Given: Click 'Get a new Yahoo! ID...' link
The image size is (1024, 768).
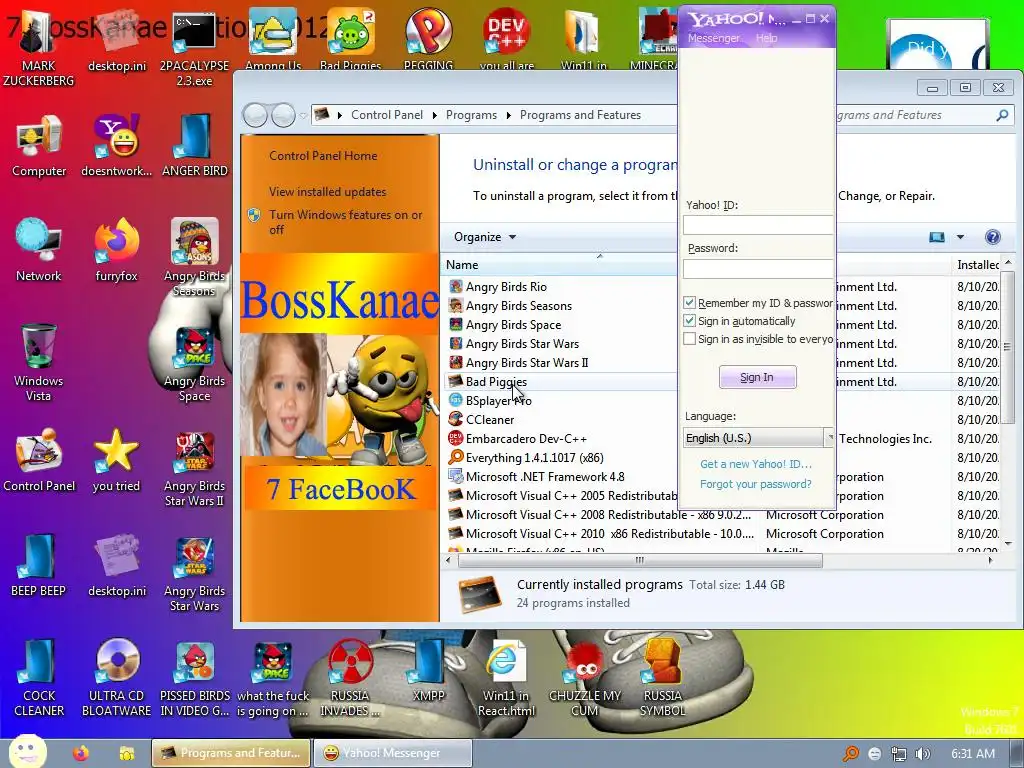Looking at the screenshot, I should coord(756,464).
